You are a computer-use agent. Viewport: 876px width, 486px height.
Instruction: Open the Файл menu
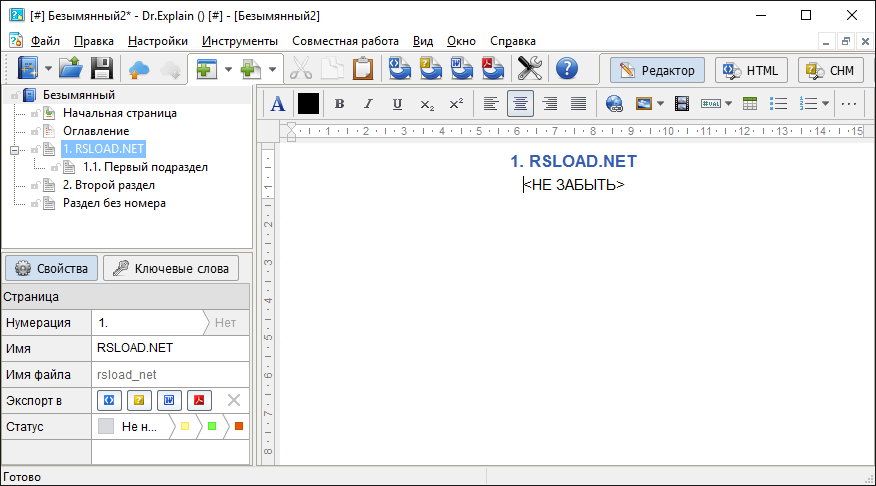pyautogui.click(x=45, y=41)
